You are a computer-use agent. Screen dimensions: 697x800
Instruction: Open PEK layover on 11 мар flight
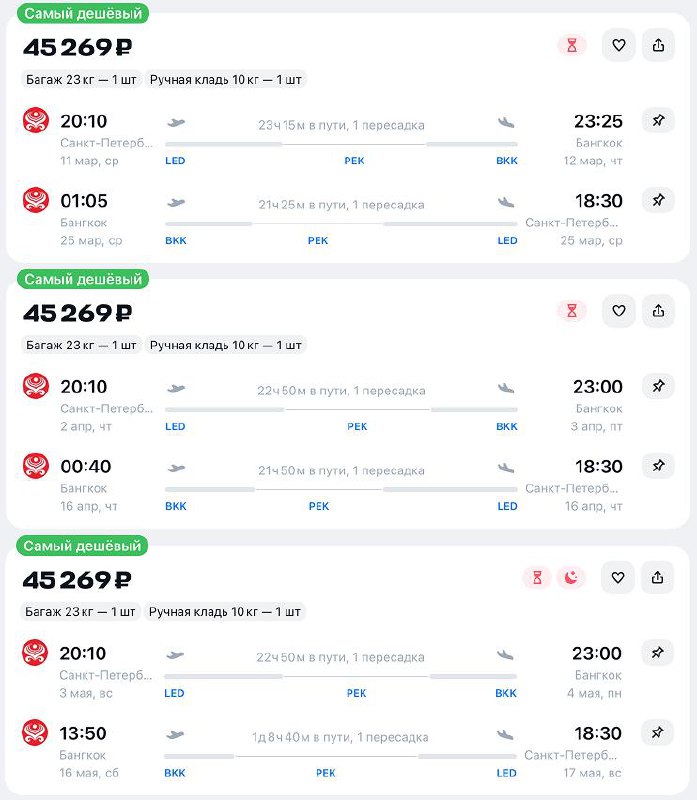coord(354,161)
